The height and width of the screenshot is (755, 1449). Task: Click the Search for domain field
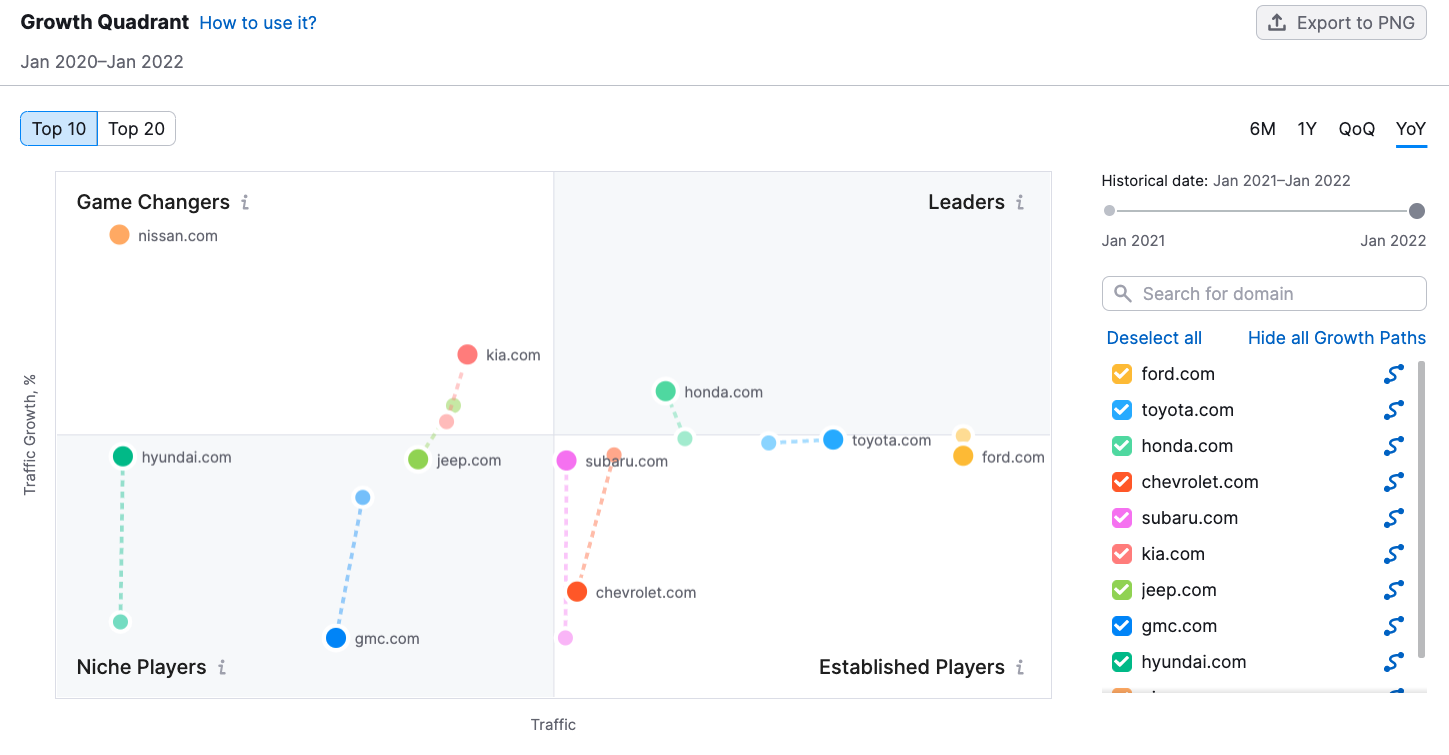1264,294
